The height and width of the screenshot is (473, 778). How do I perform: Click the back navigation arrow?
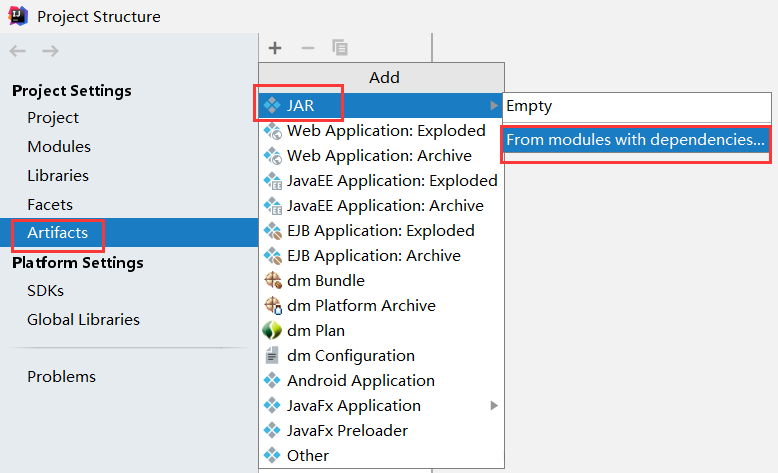(18, 51)
